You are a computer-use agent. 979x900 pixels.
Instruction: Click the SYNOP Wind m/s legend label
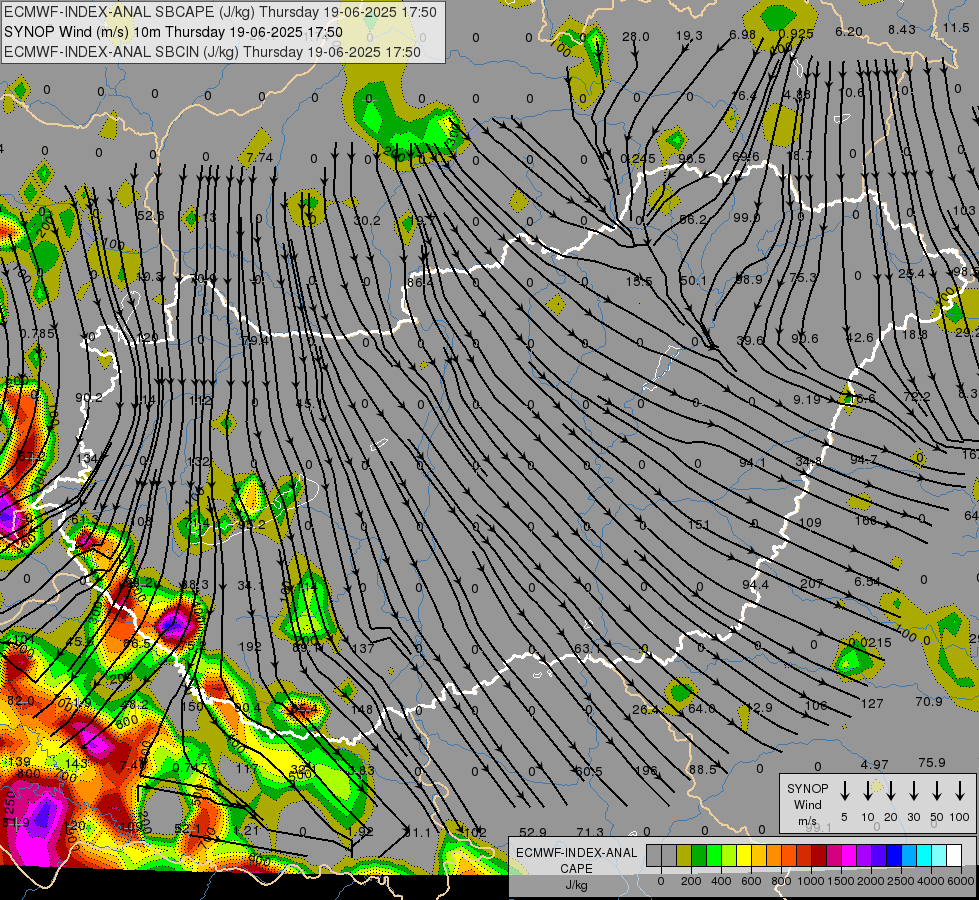pos(807,804)
